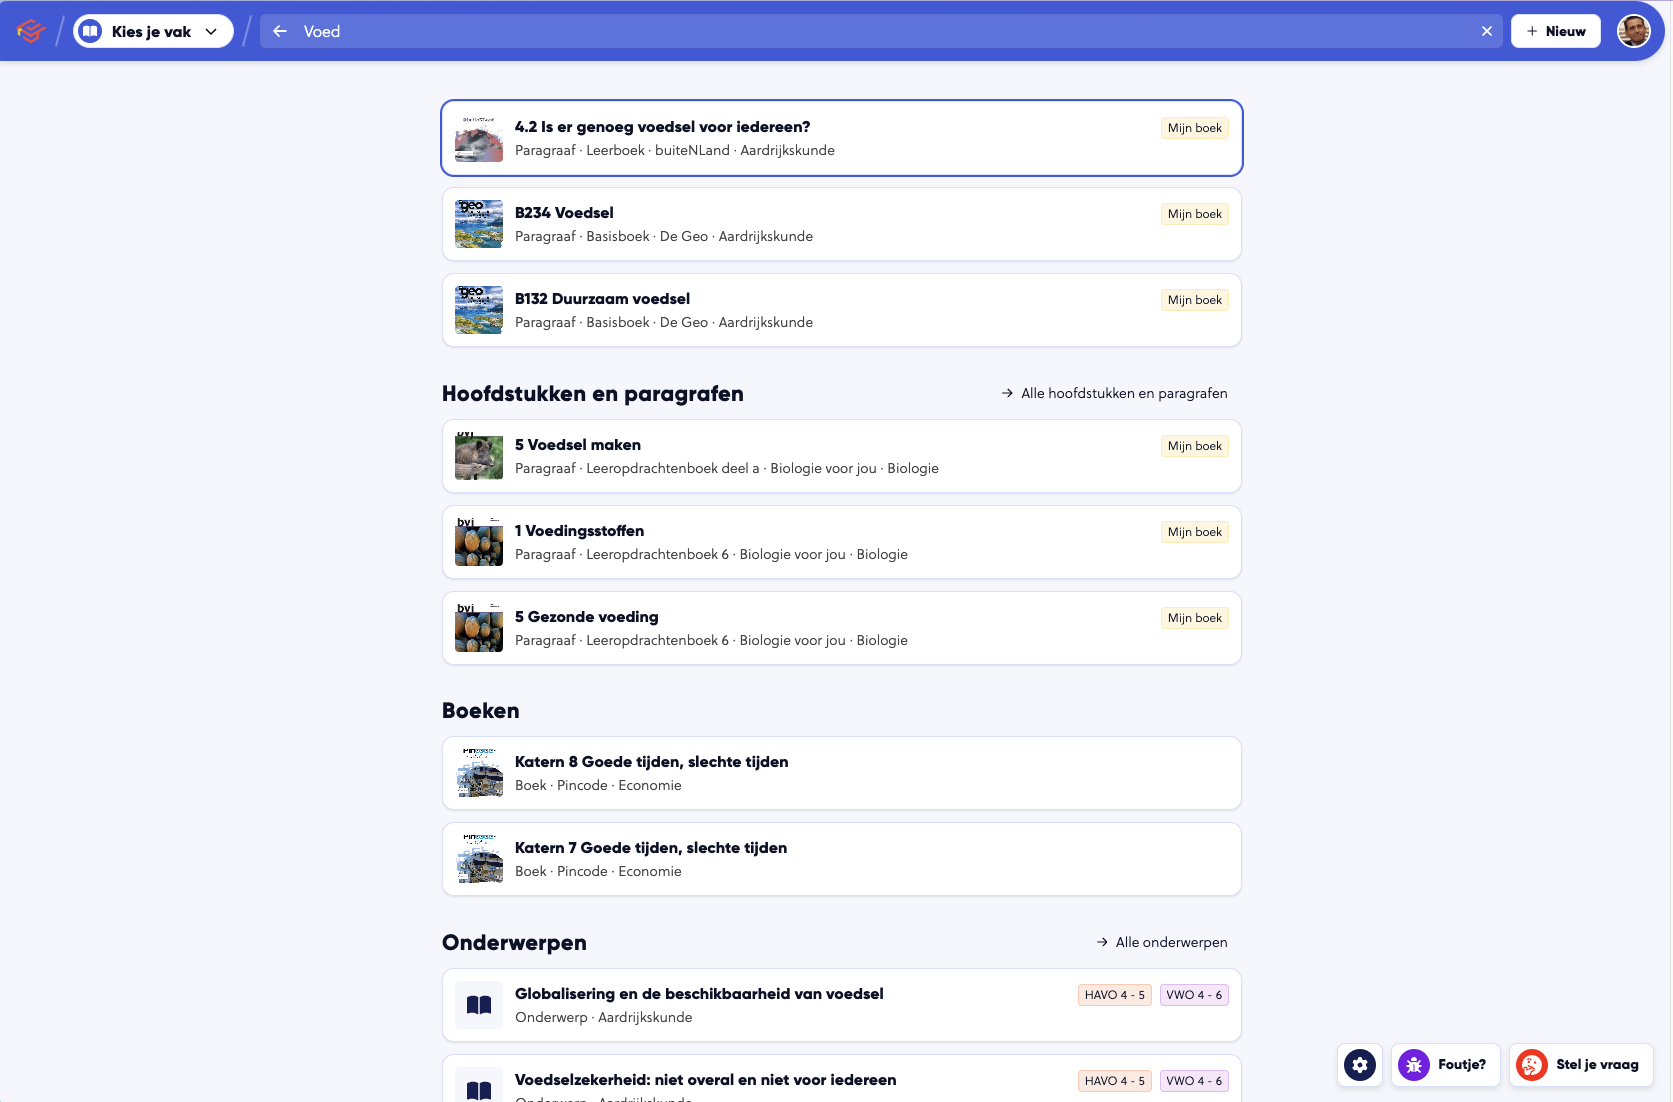The image size is (1673, 1102).
Task: Click the profile avatar top-right
Action: point(1634,30)
